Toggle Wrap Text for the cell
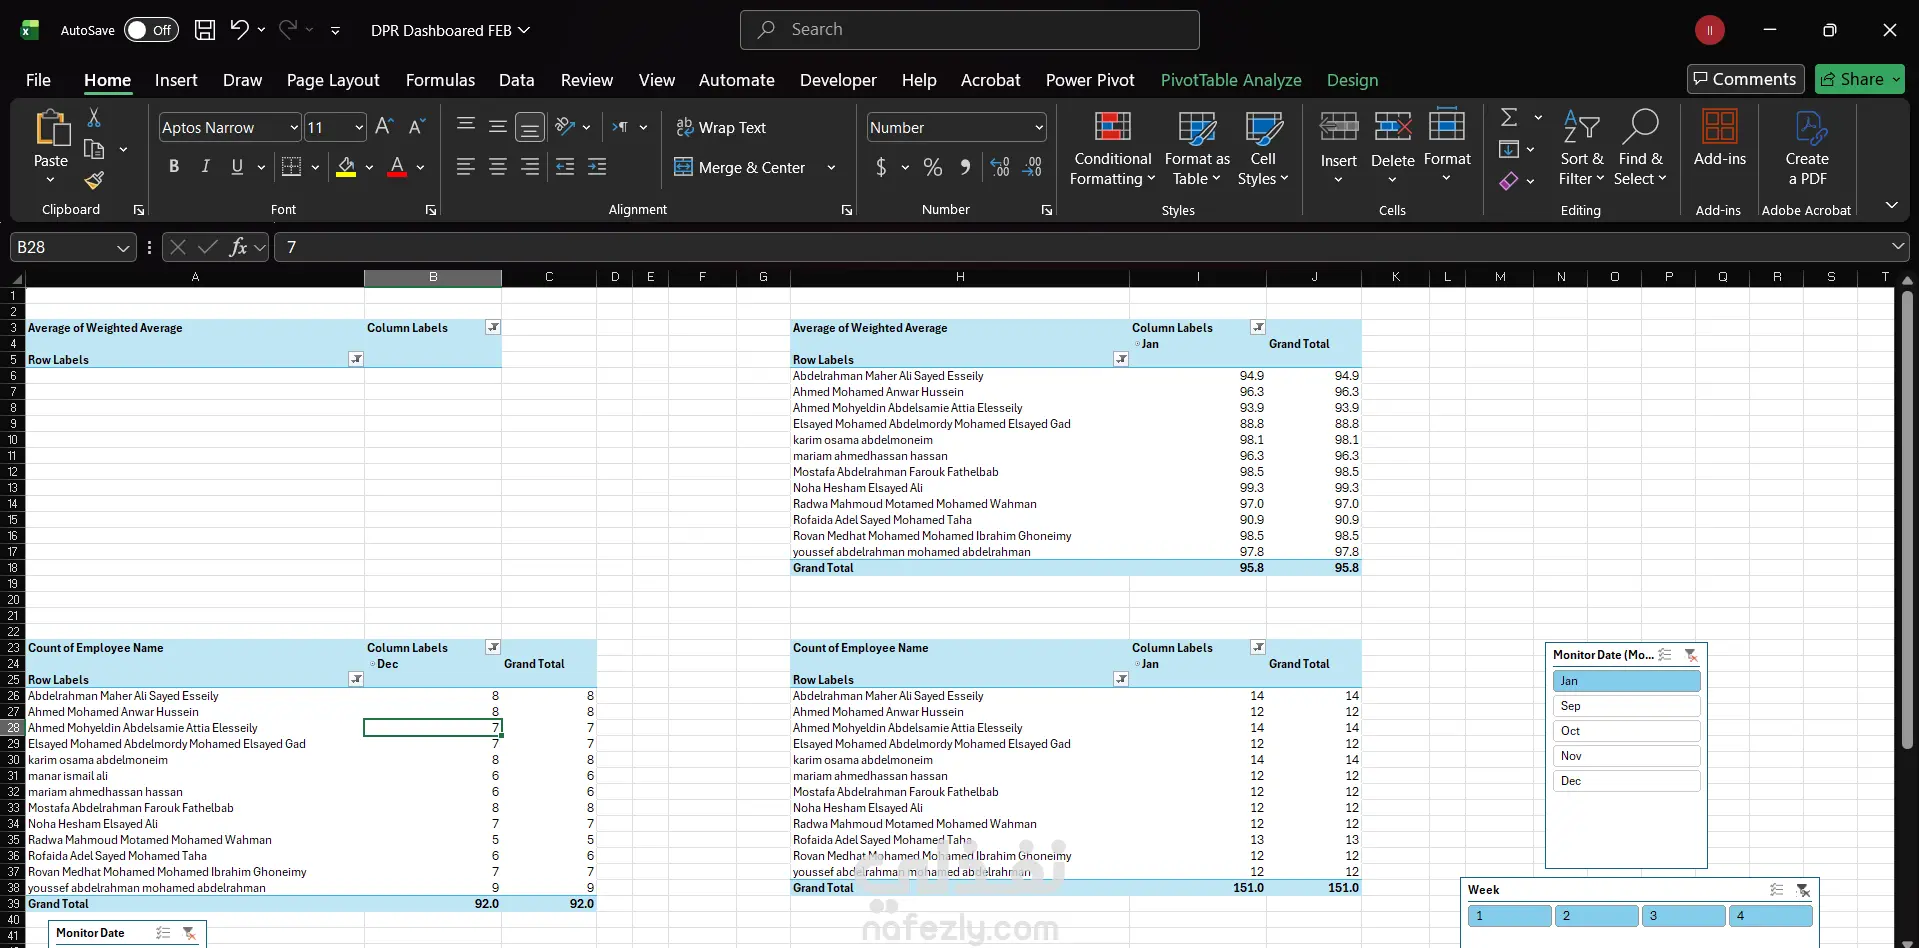Screen dimensions: 1919x948 pos(721,128)
